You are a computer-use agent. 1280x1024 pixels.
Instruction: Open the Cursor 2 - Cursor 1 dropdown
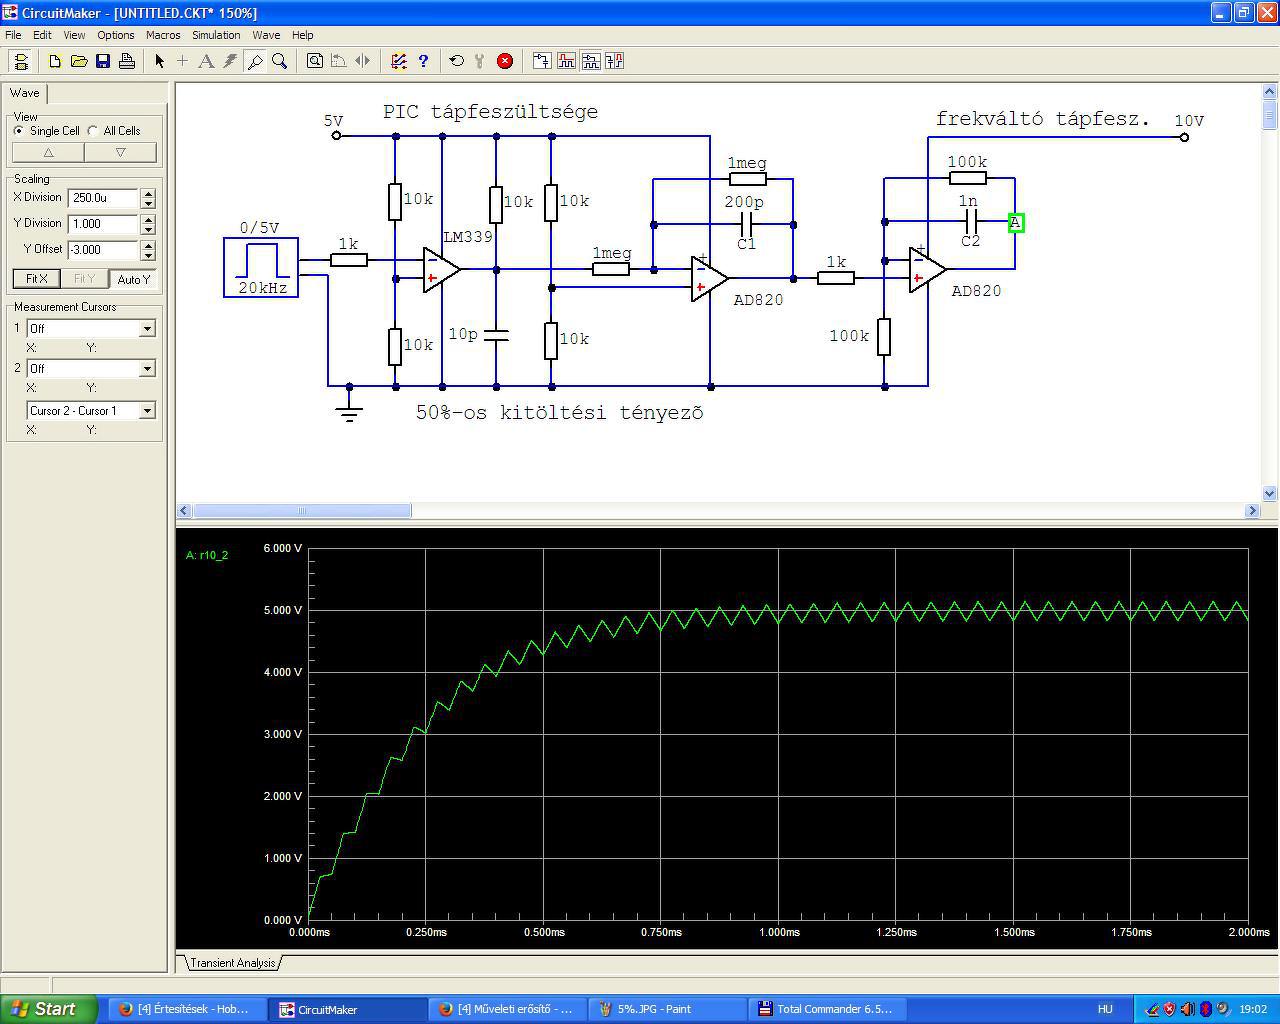click(147, 410)
